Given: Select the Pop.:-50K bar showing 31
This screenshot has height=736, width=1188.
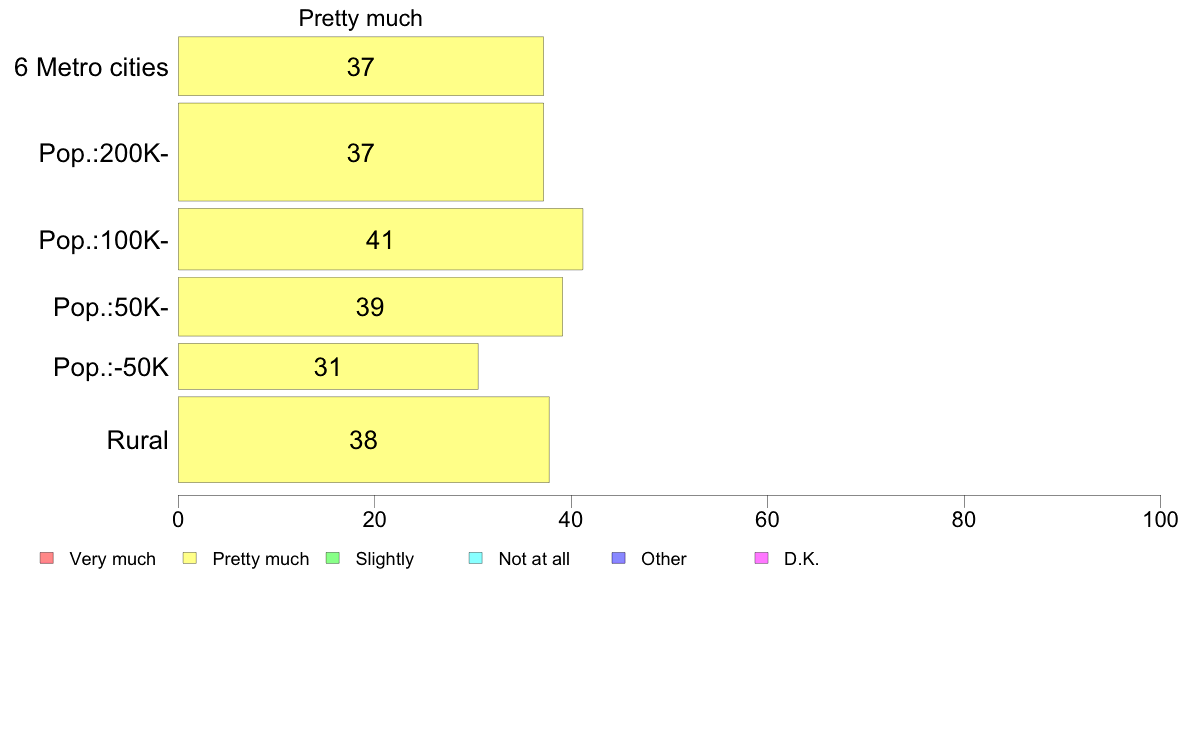Looking at the screenshot, I should (x=328, y=367).
